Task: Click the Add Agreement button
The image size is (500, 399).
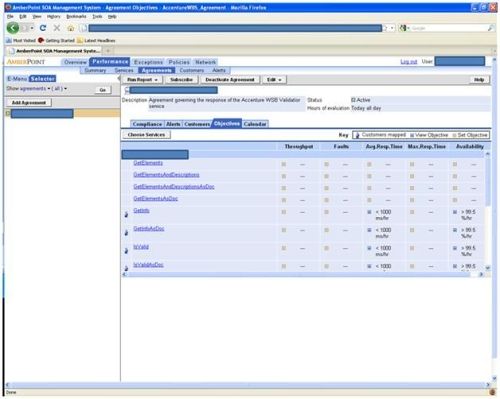Action: (x=29, y=103)
